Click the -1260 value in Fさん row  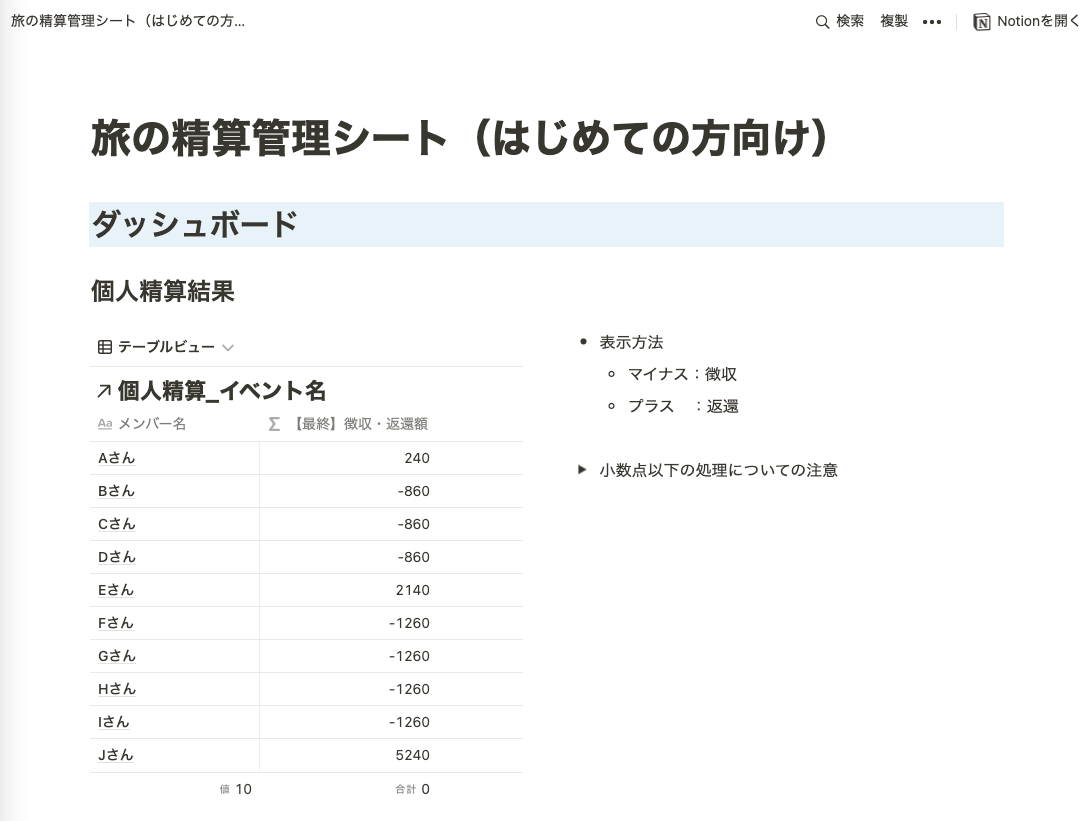click(410, 623)
